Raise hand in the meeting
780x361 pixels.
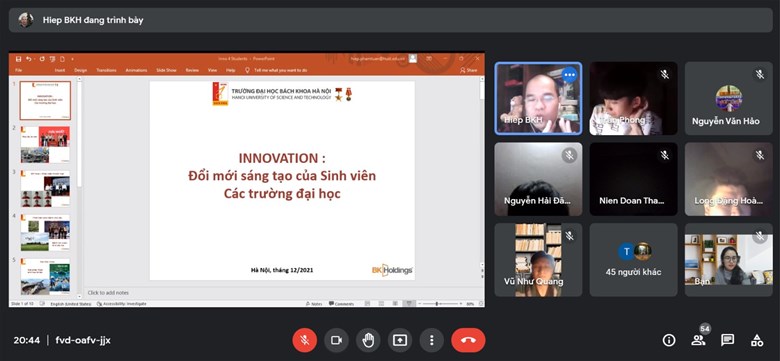tap(368, 340)
